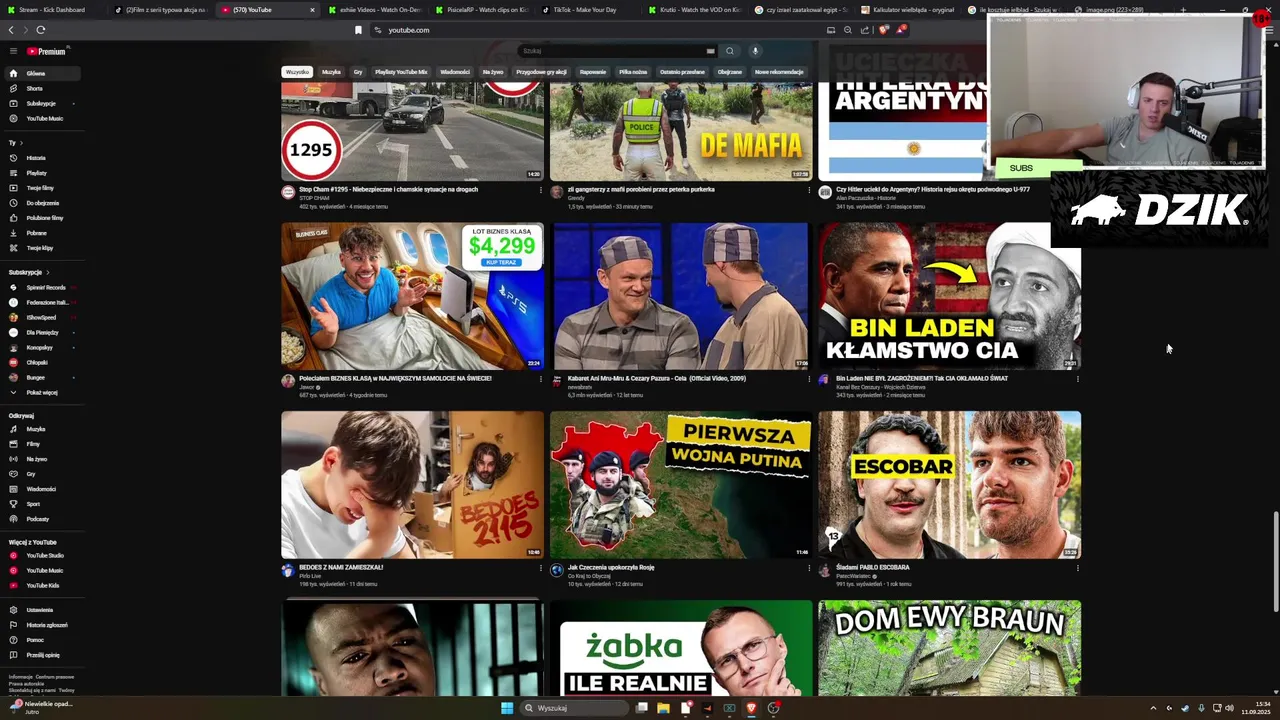Select the Piłka nożna filter chip

point(632,72)
